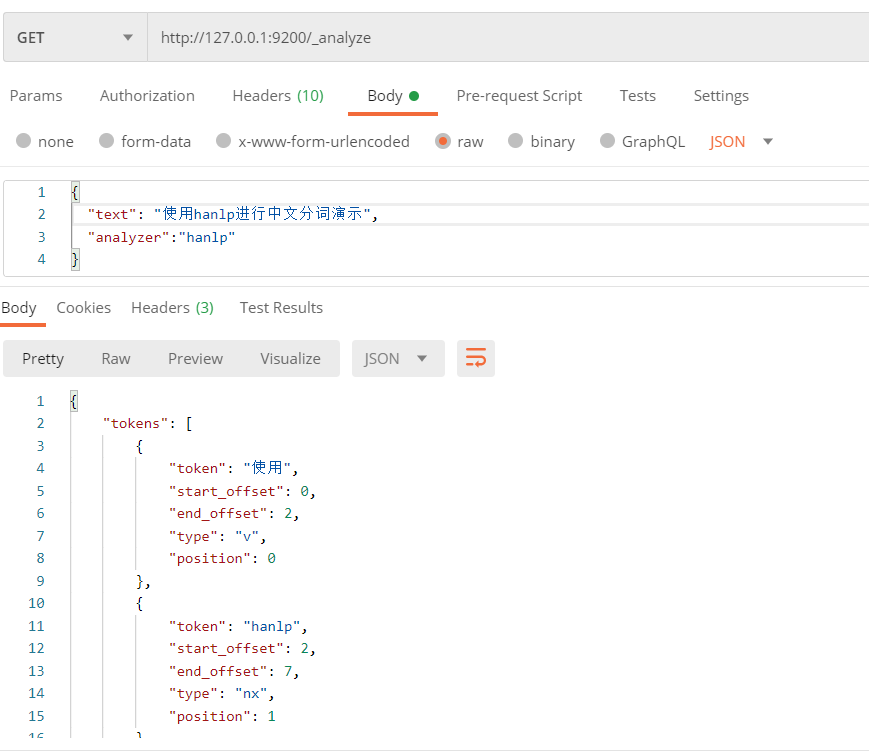Open the Pre-request Script tab
The image size is (869, 754).
tap(519, 95)
